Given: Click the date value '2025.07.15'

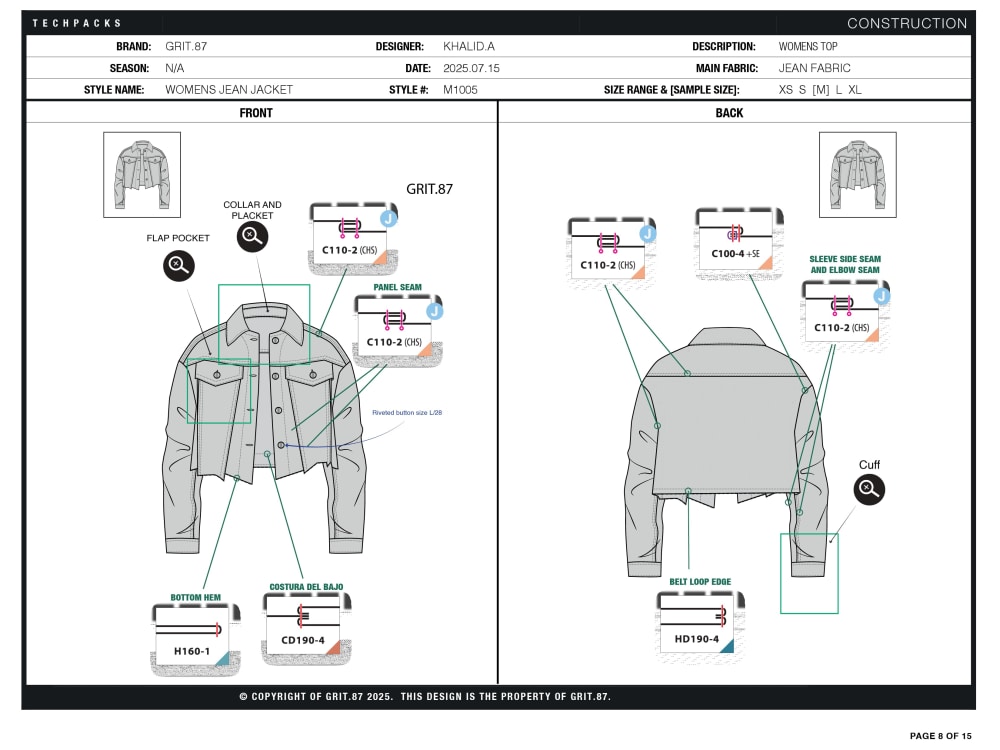Looking at the screenshot, I should tap(471, 68).
